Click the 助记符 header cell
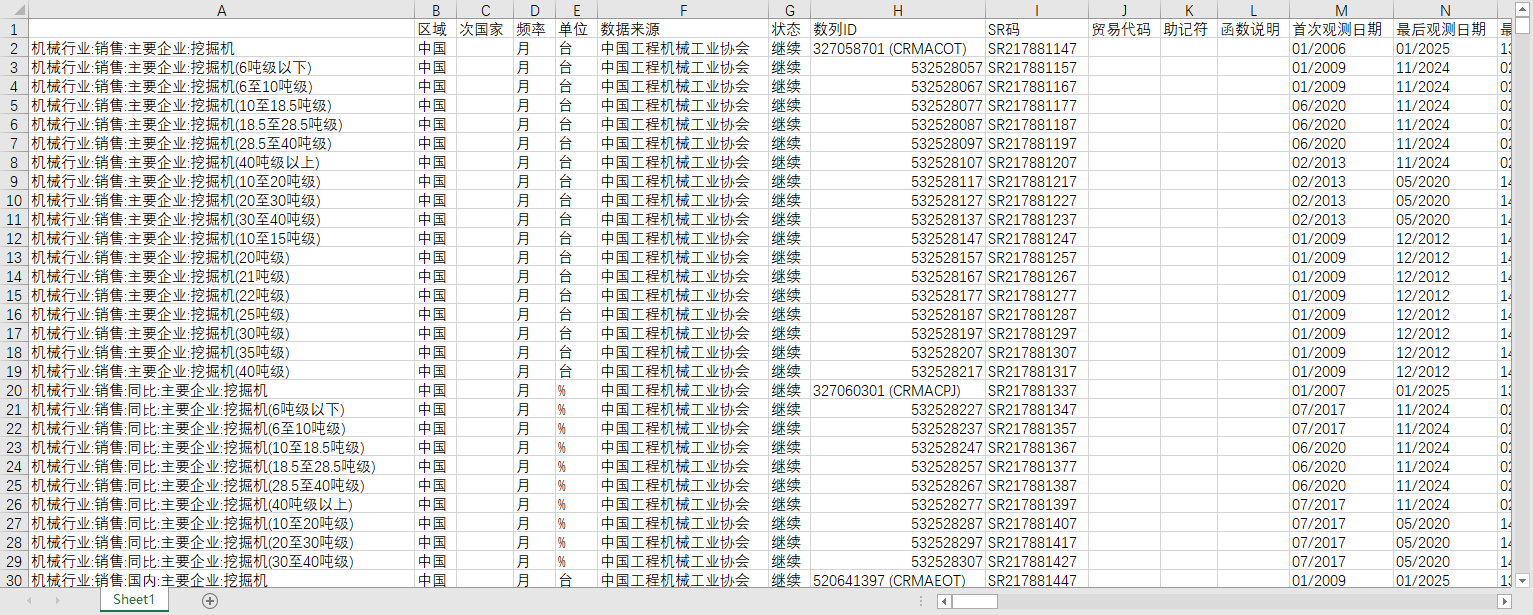 click(1189, 29)
